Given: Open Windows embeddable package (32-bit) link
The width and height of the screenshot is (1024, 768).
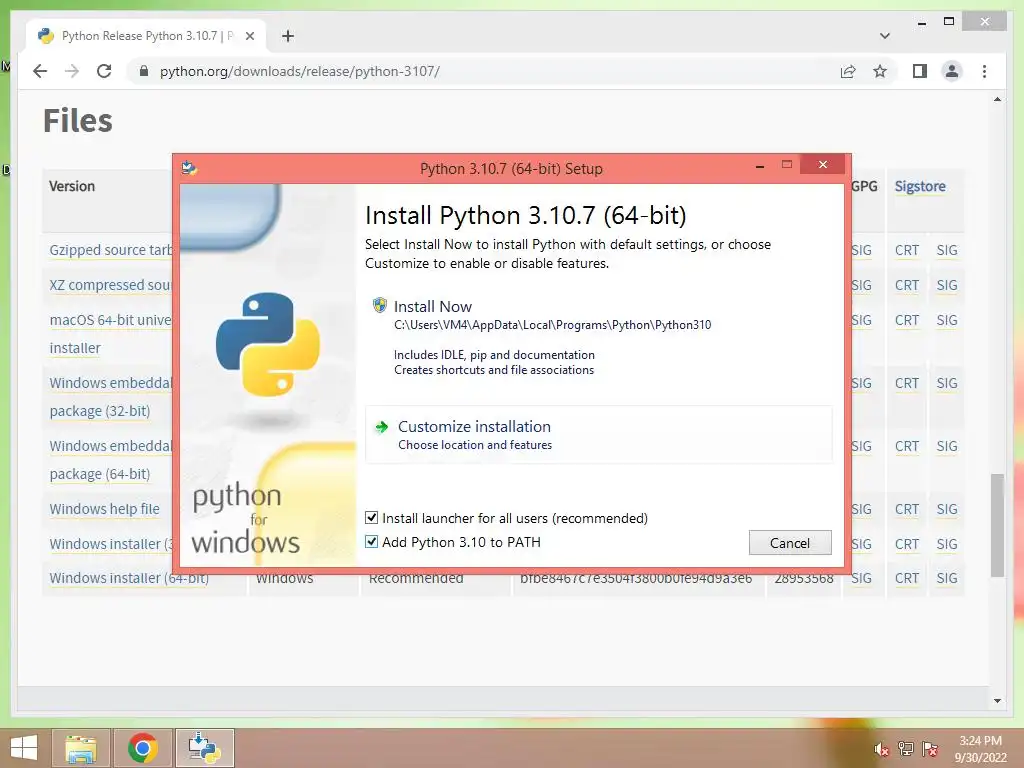Looking at the screenshot, I should (x=110, y=396).
